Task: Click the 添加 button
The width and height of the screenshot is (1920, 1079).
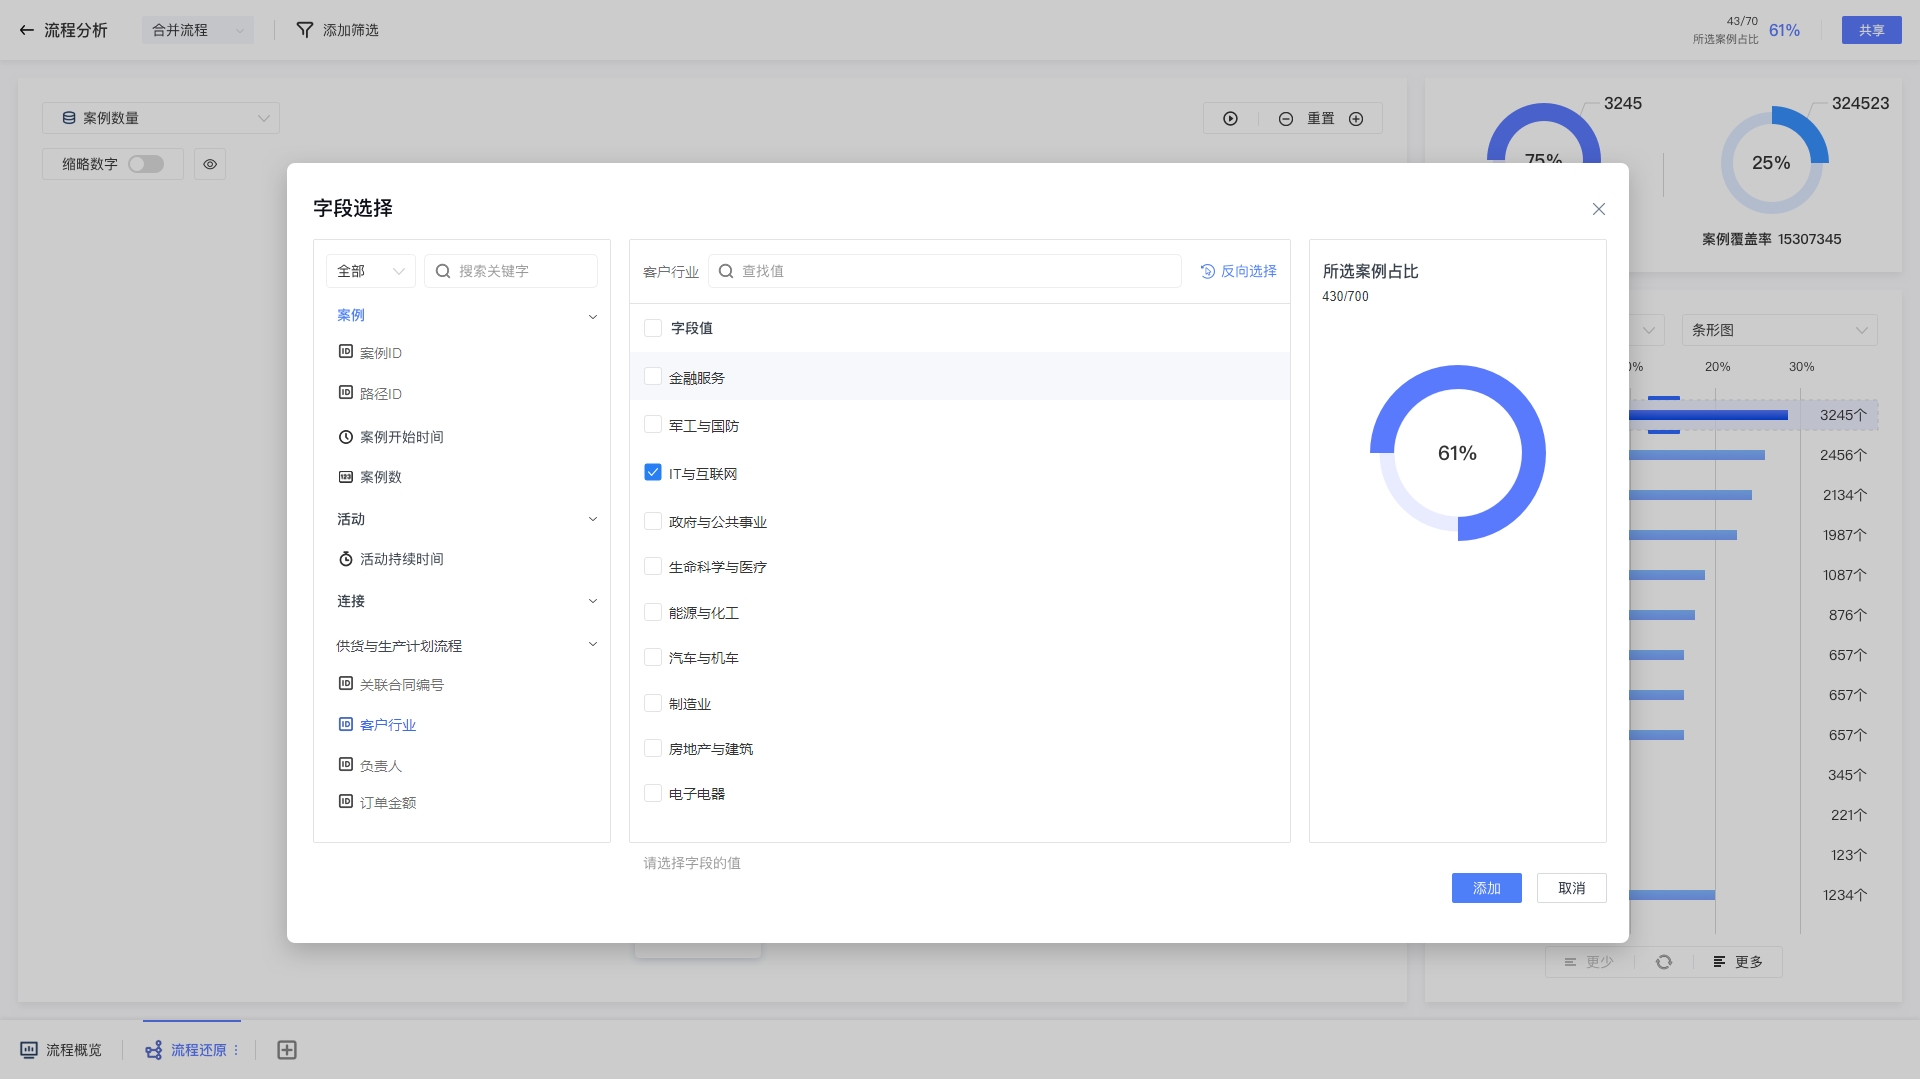Action: coord(1486,888)
